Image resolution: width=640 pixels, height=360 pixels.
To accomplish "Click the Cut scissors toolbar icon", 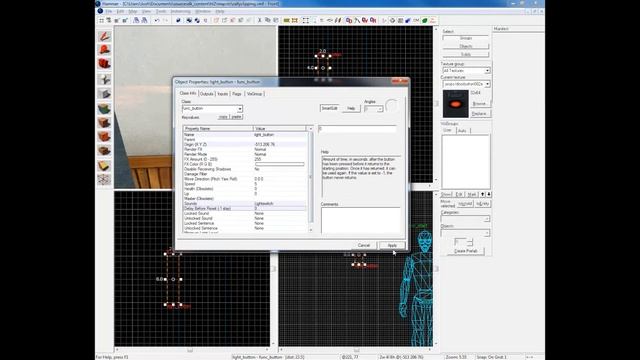I will 259,20.
